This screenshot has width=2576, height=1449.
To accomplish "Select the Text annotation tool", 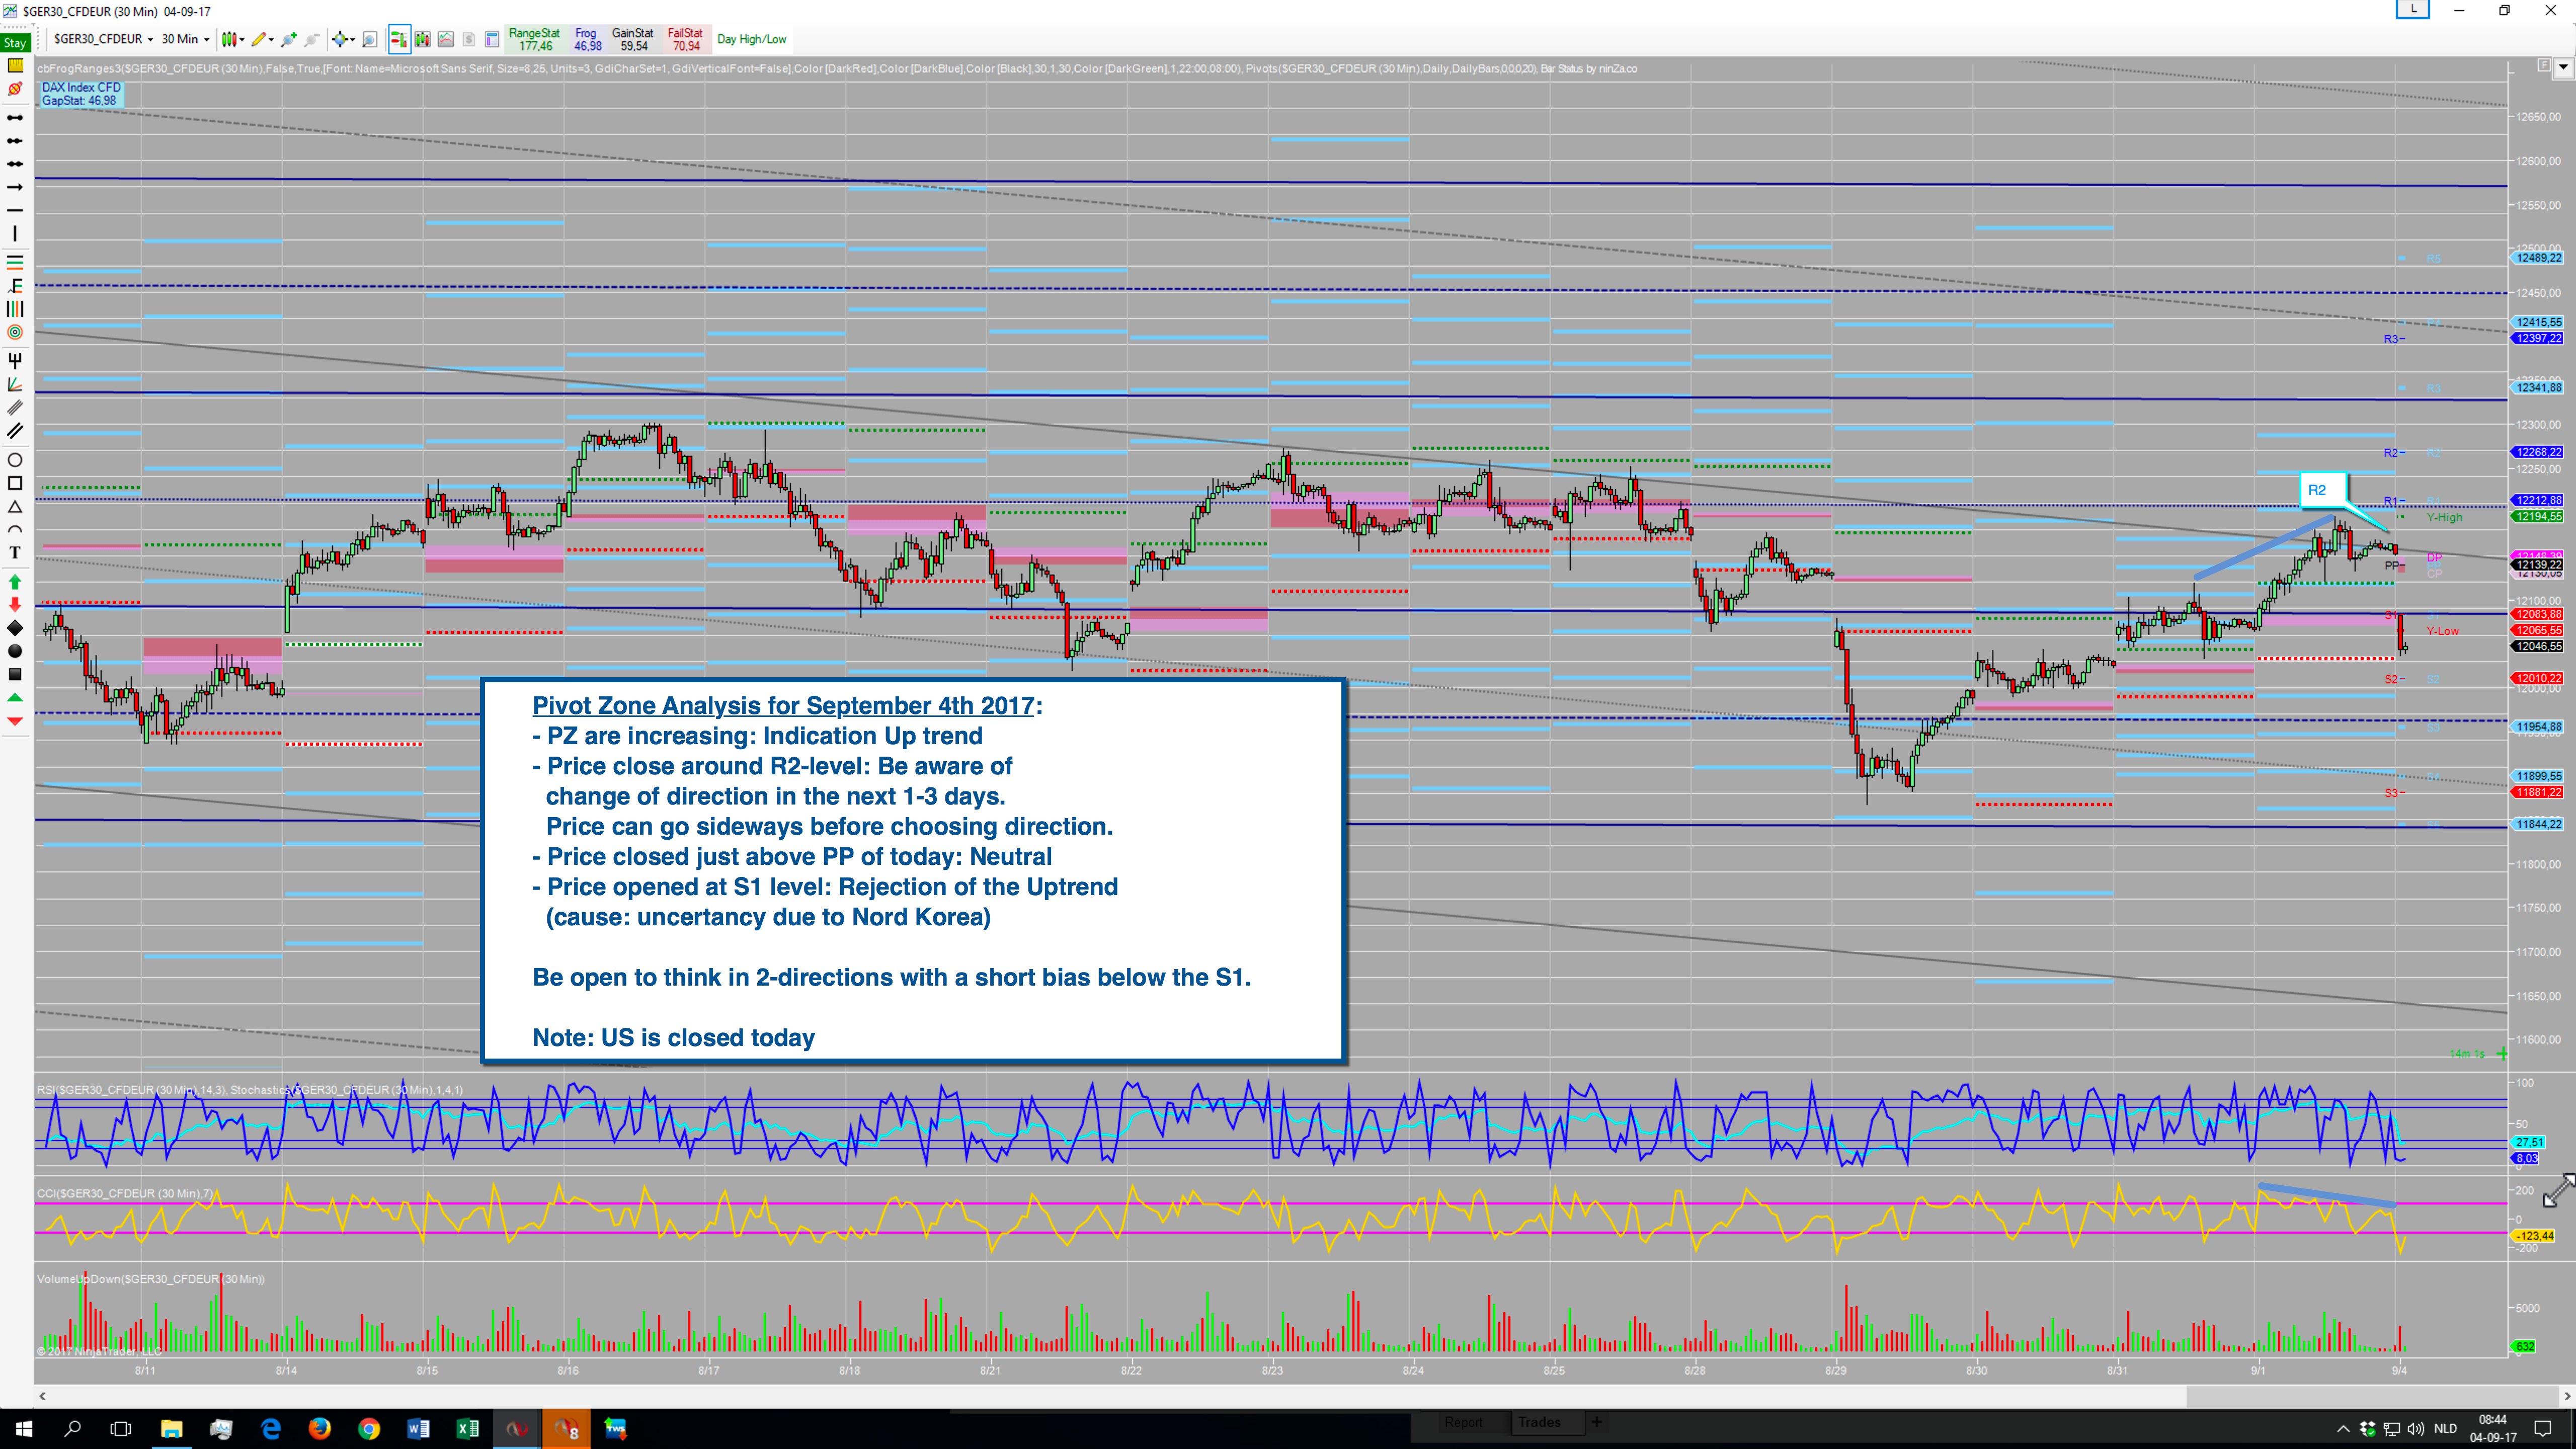I will tap(15, 552).
